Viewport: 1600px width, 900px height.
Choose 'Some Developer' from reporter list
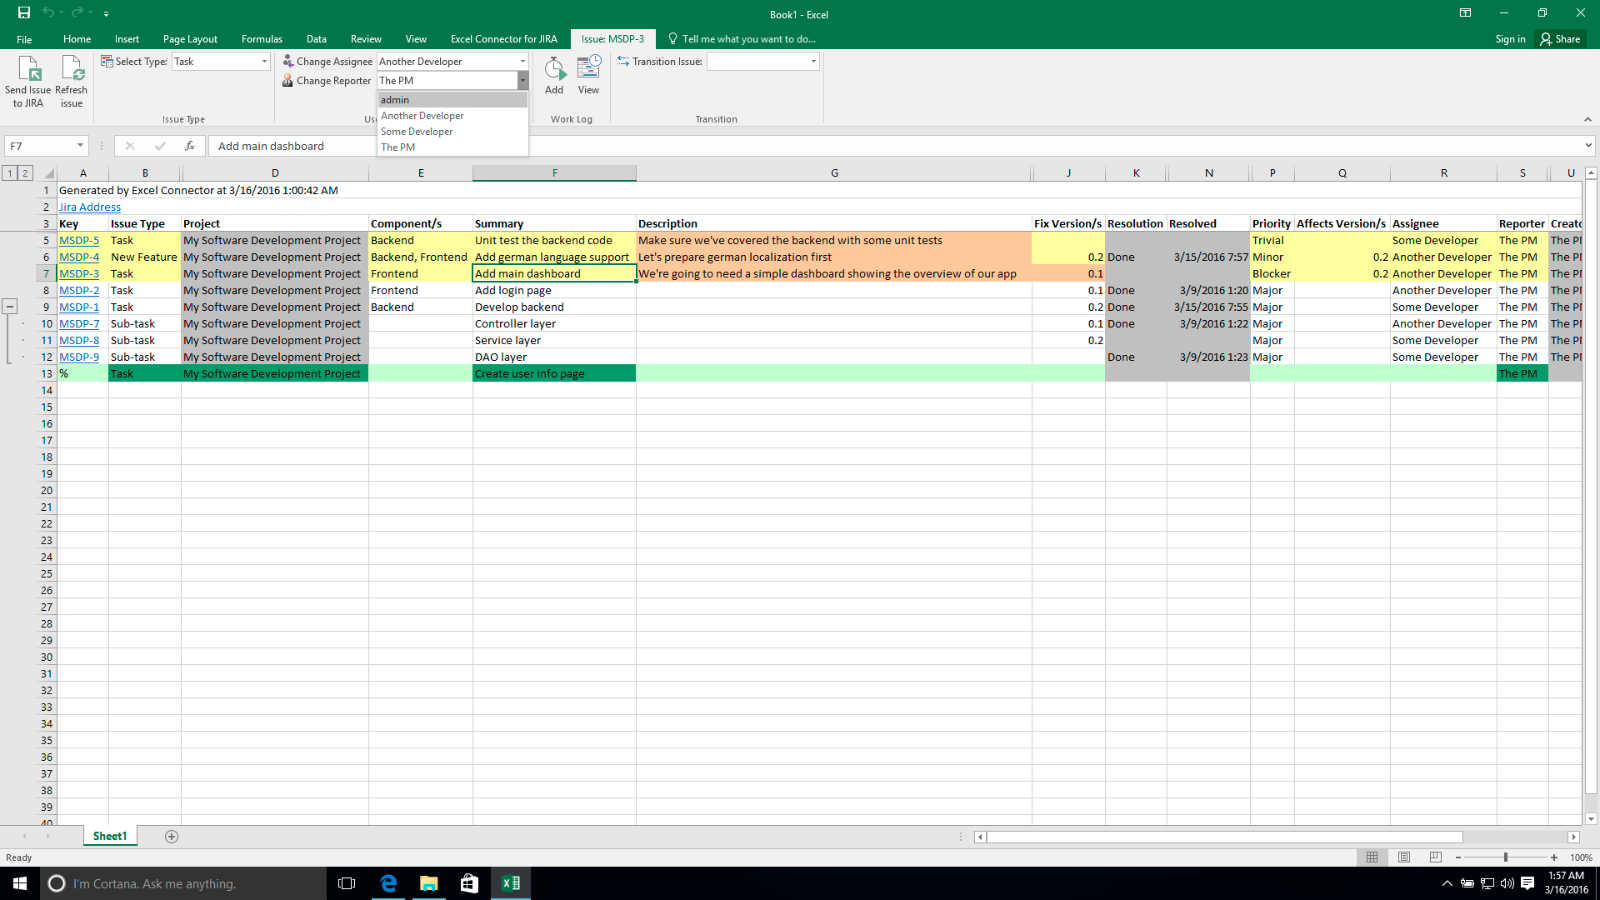(417, 132)
